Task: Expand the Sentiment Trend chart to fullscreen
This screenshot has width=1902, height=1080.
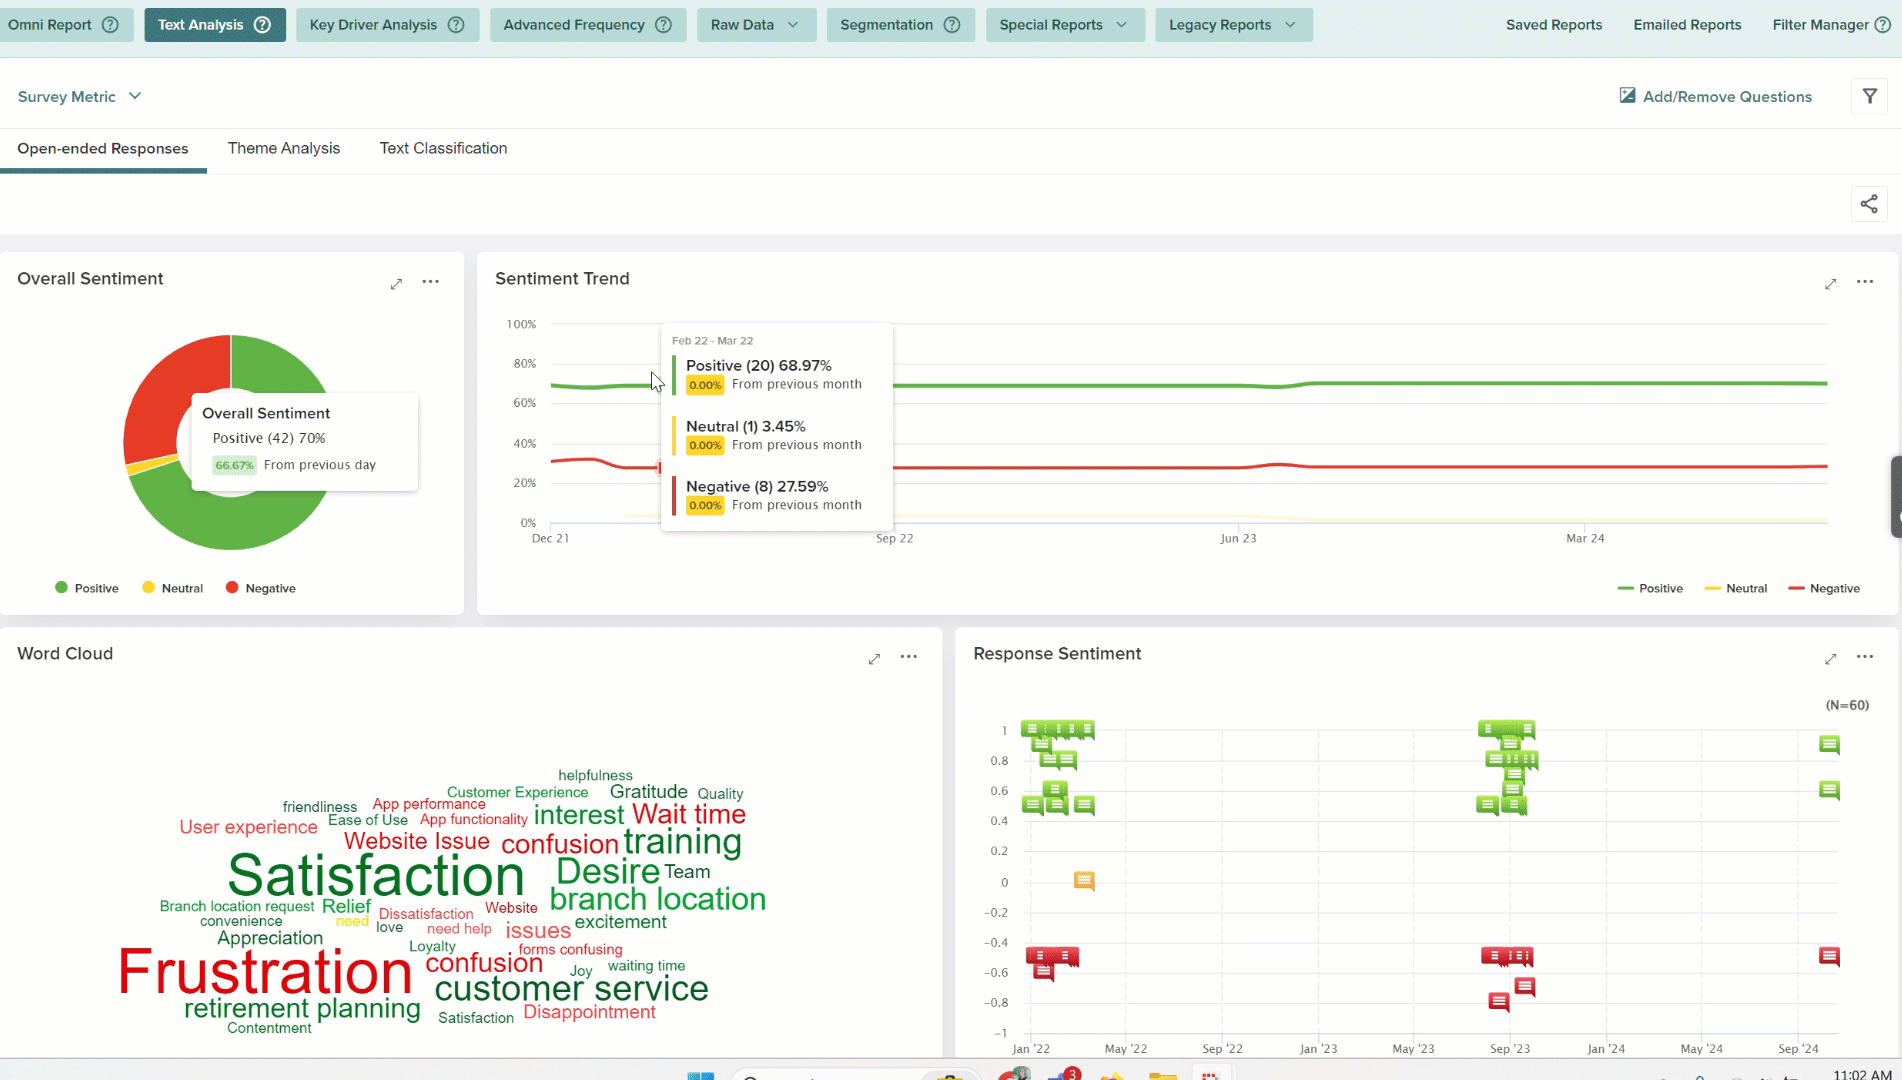Action: (x=1830, y=284)
